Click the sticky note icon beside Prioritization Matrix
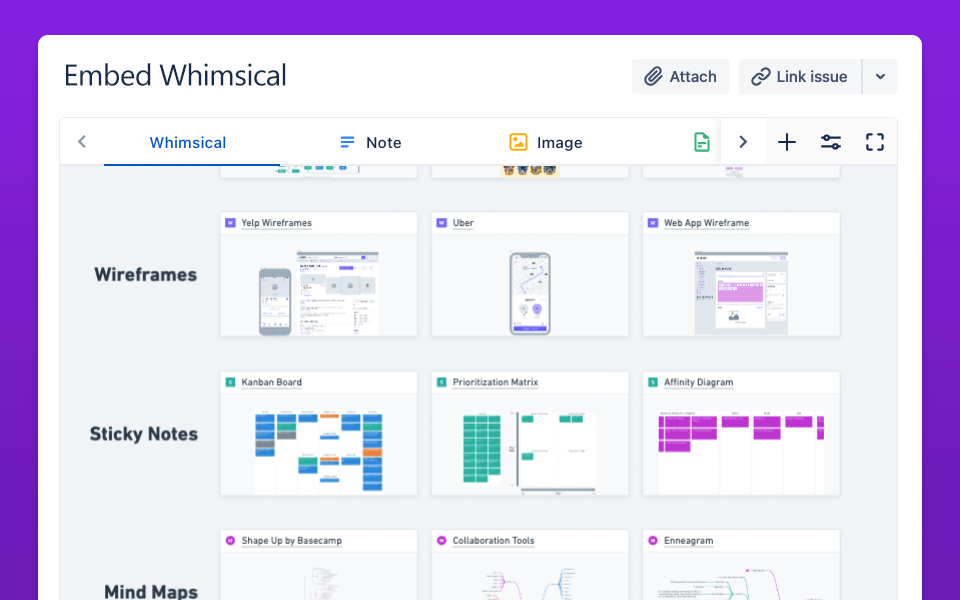The width and height of the screenshot is (960, 600). pos(441,382)
